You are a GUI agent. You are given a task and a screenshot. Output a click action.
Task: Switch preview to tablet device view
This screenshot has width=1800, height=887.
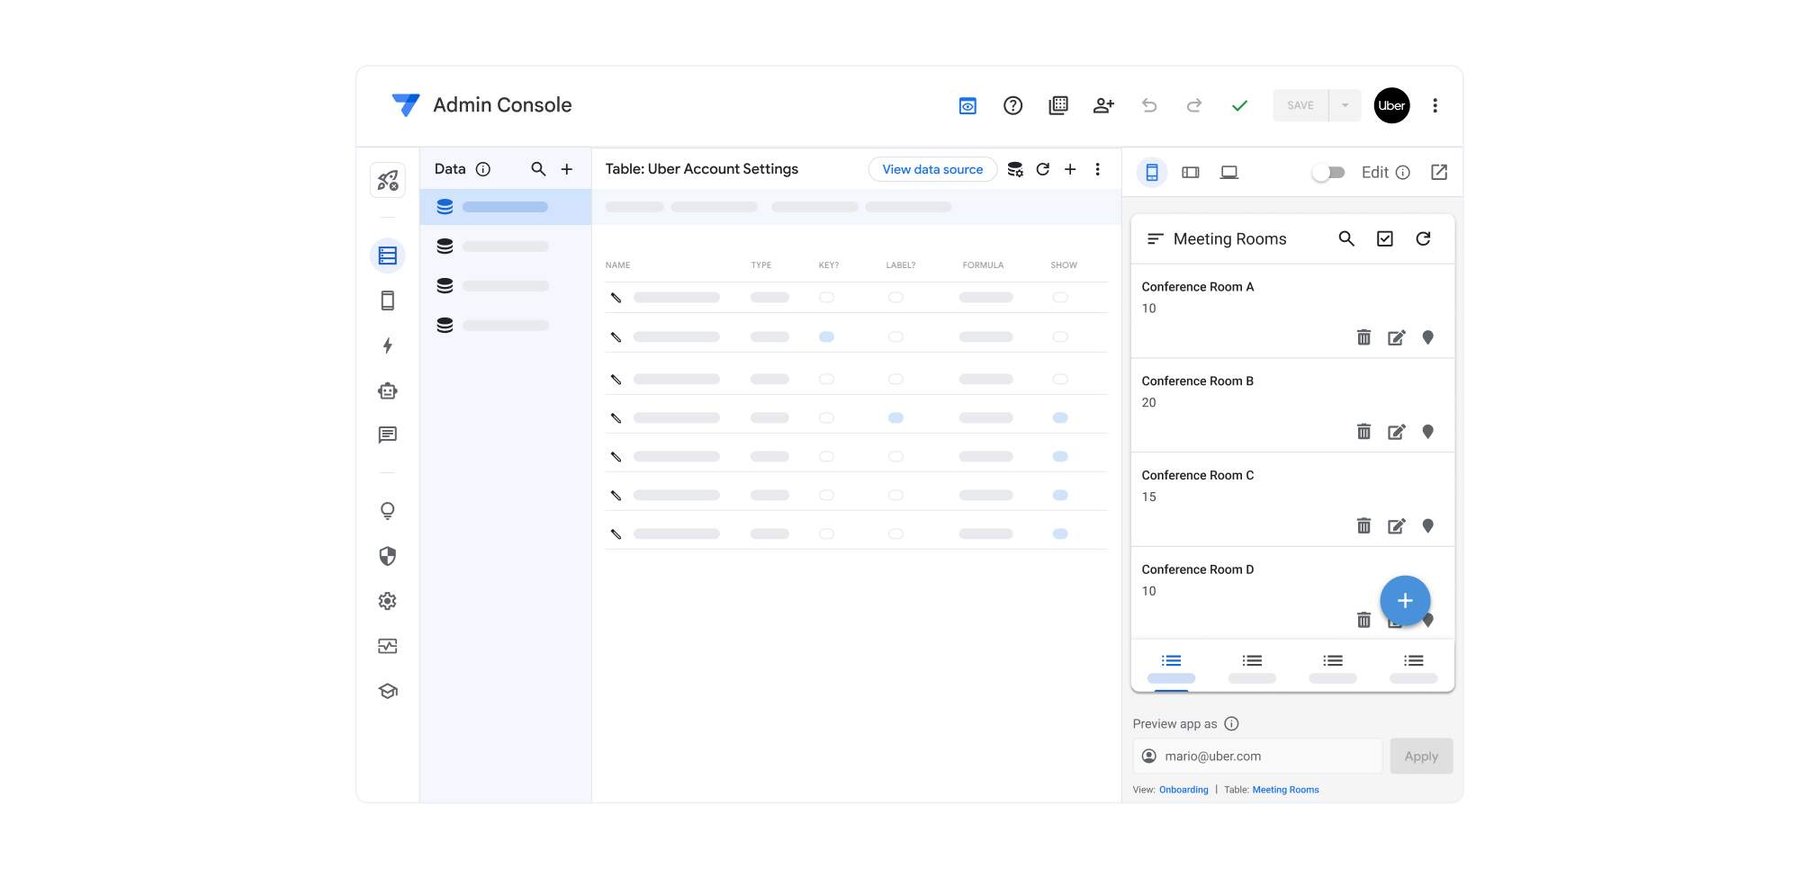pos(1190,172)
